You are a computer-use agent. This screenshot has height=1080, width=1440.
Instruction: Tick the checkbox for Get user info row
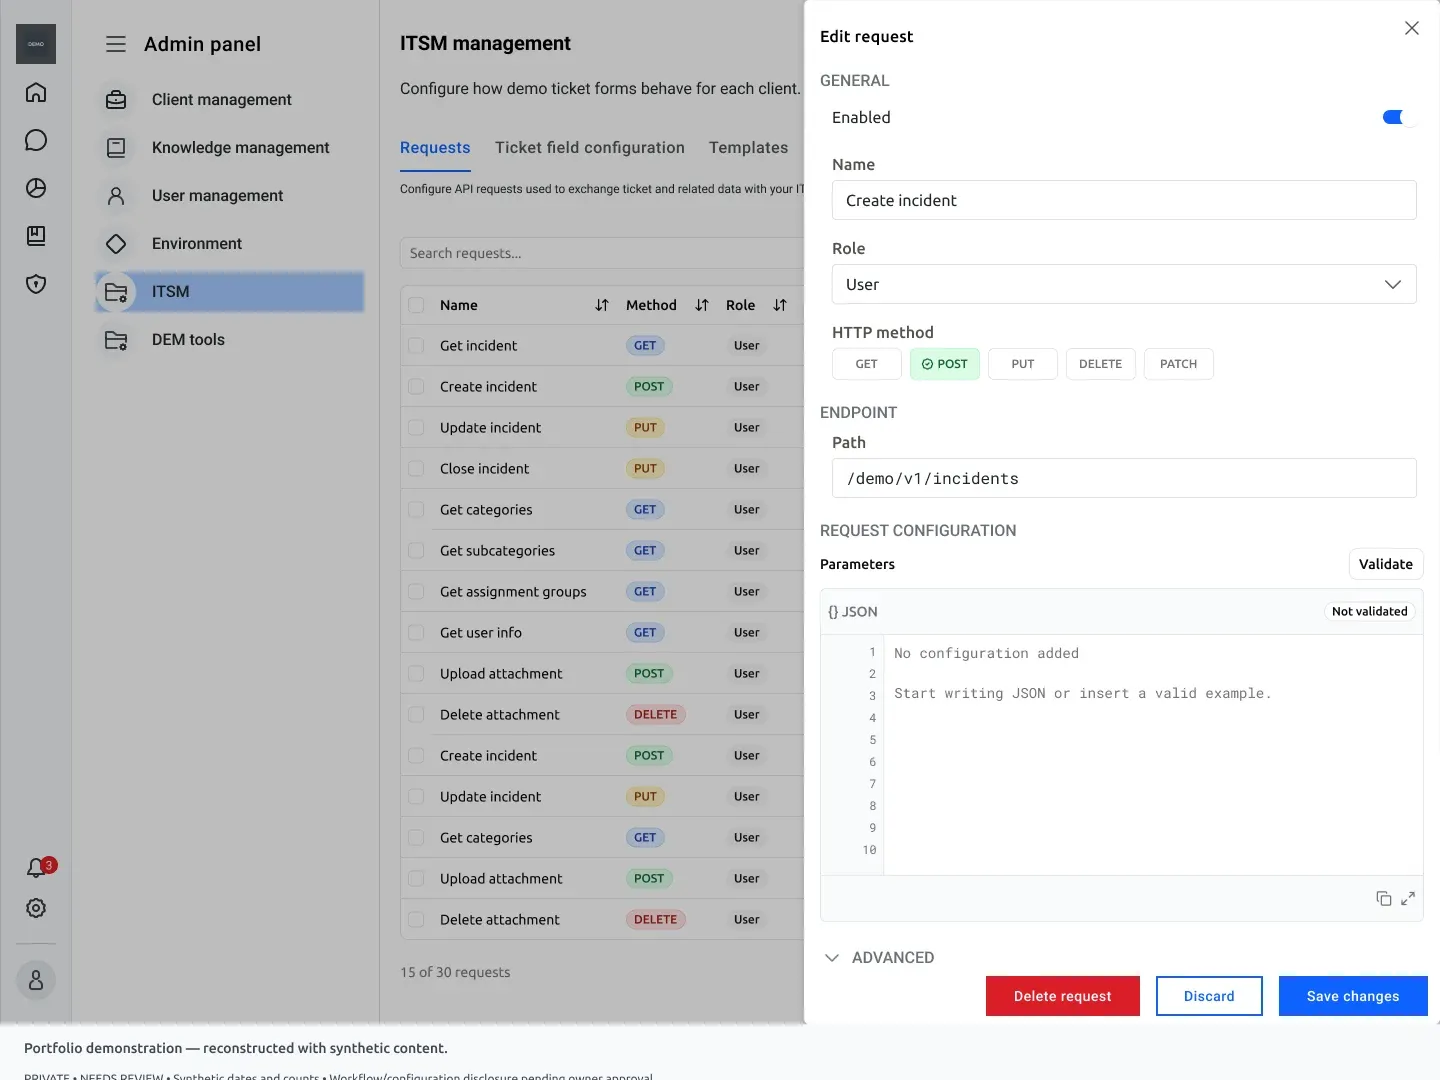[416, 633]
